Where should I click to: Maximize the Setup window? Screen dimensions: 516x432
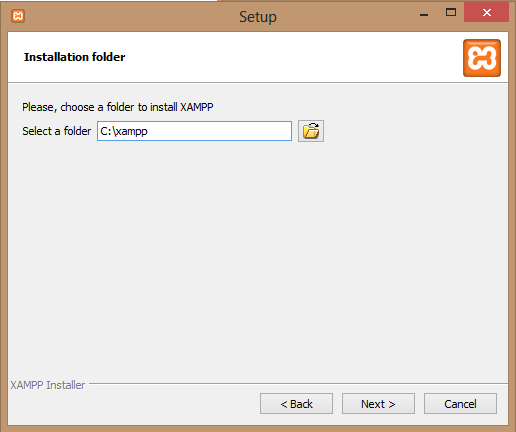451,13
